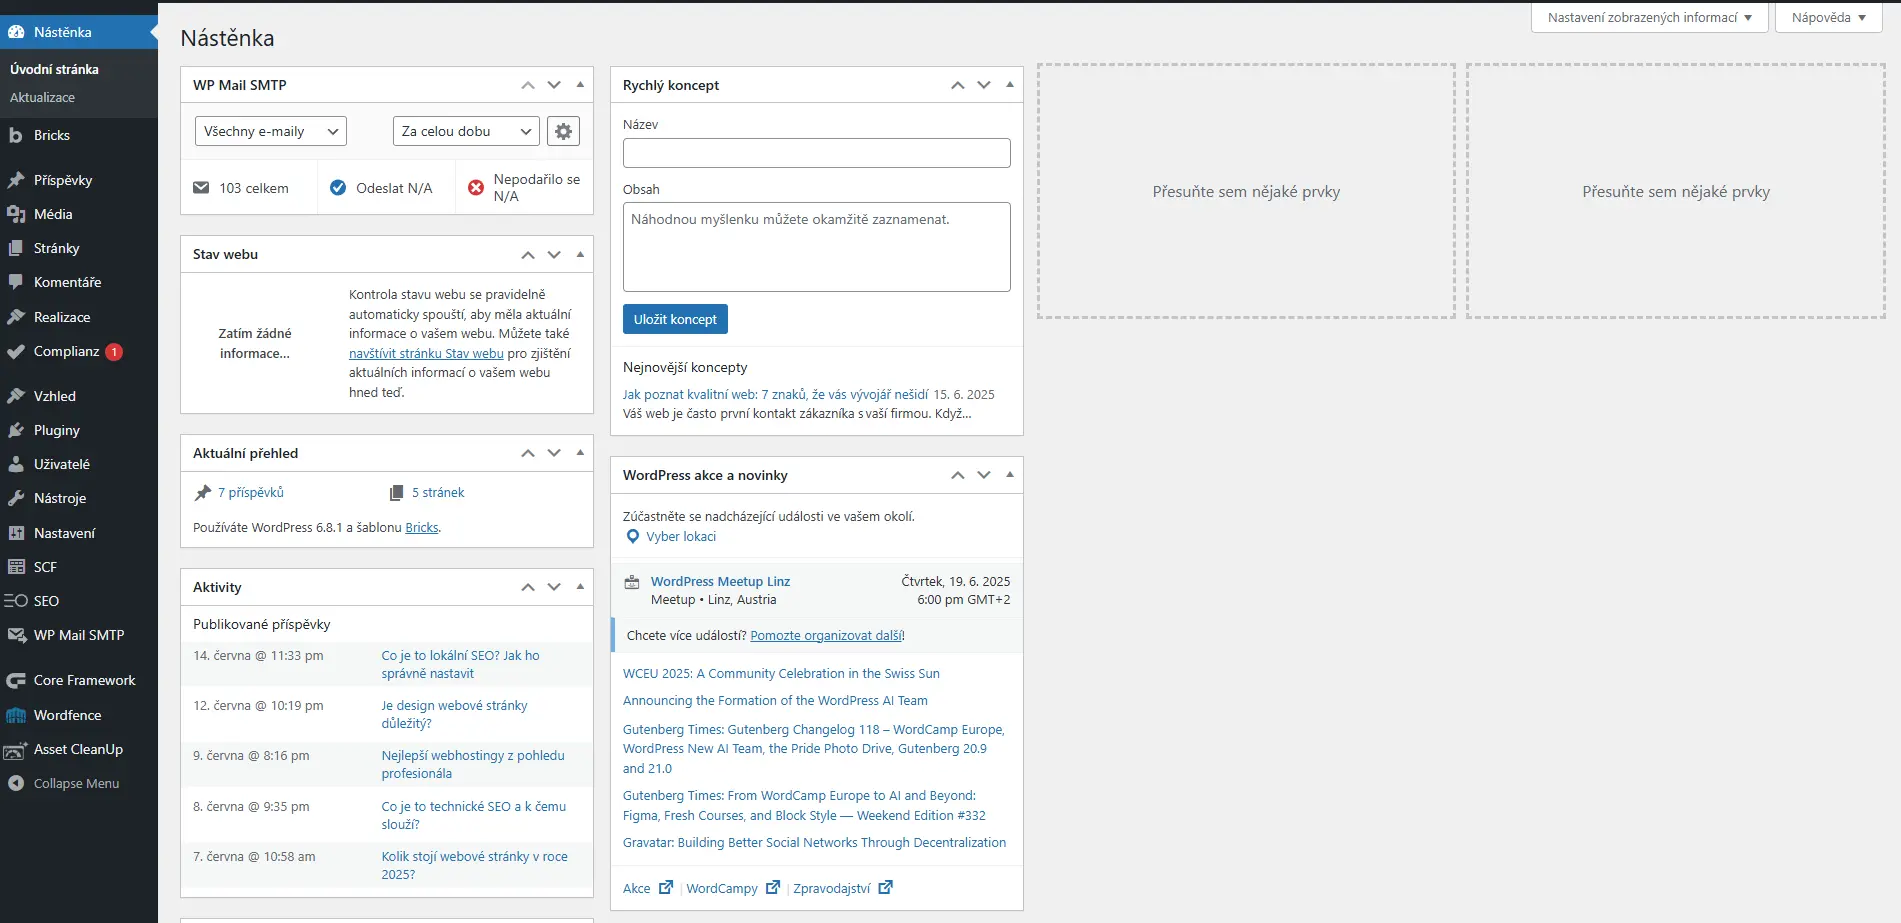Move WordPress akce a novinky up

(958, 475)
